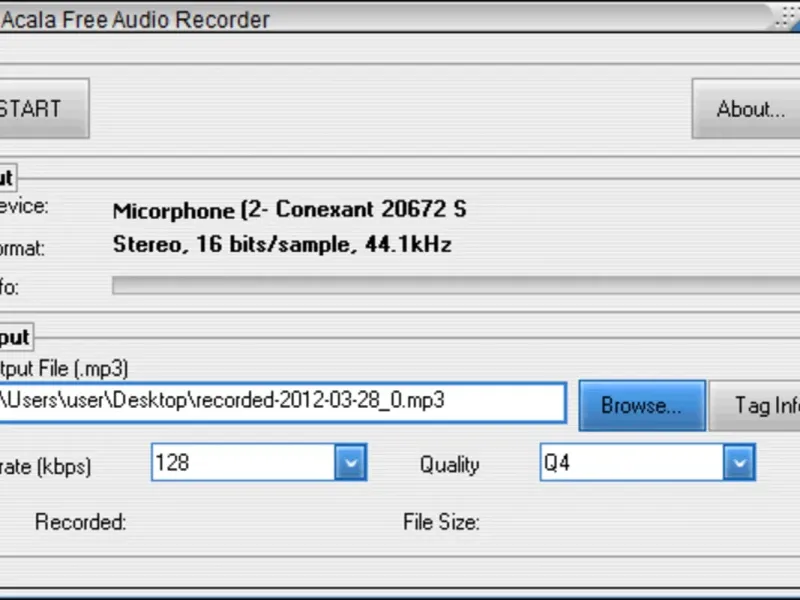Open the About... dialog

click(x=746, y=108)
